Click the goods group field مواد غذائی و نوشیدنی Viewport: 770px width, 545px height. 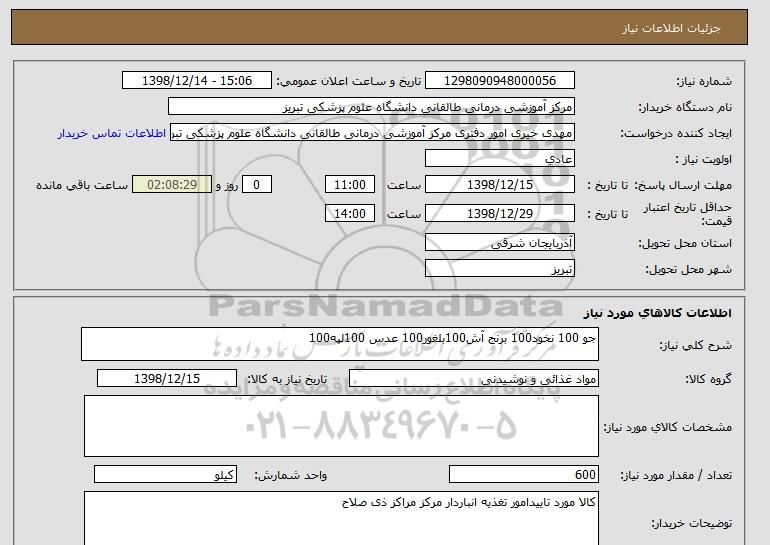(473, 379)
